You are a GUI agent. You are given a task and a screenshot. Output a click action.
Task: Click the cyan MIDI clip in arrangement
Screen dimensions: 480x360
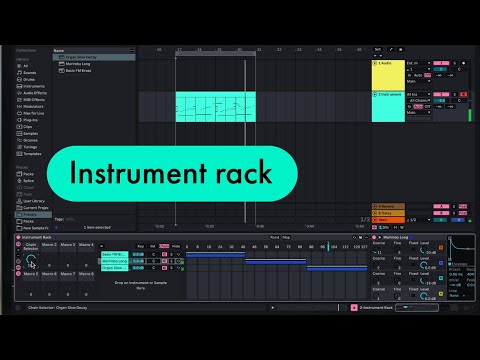point(216,107)
